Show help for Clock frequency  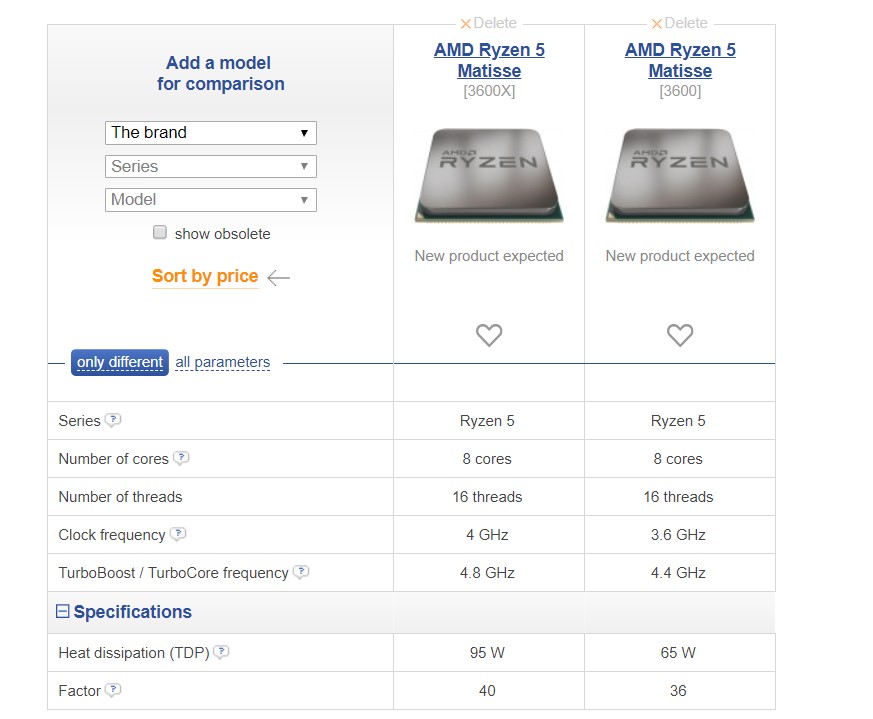[x=178, y=534]
